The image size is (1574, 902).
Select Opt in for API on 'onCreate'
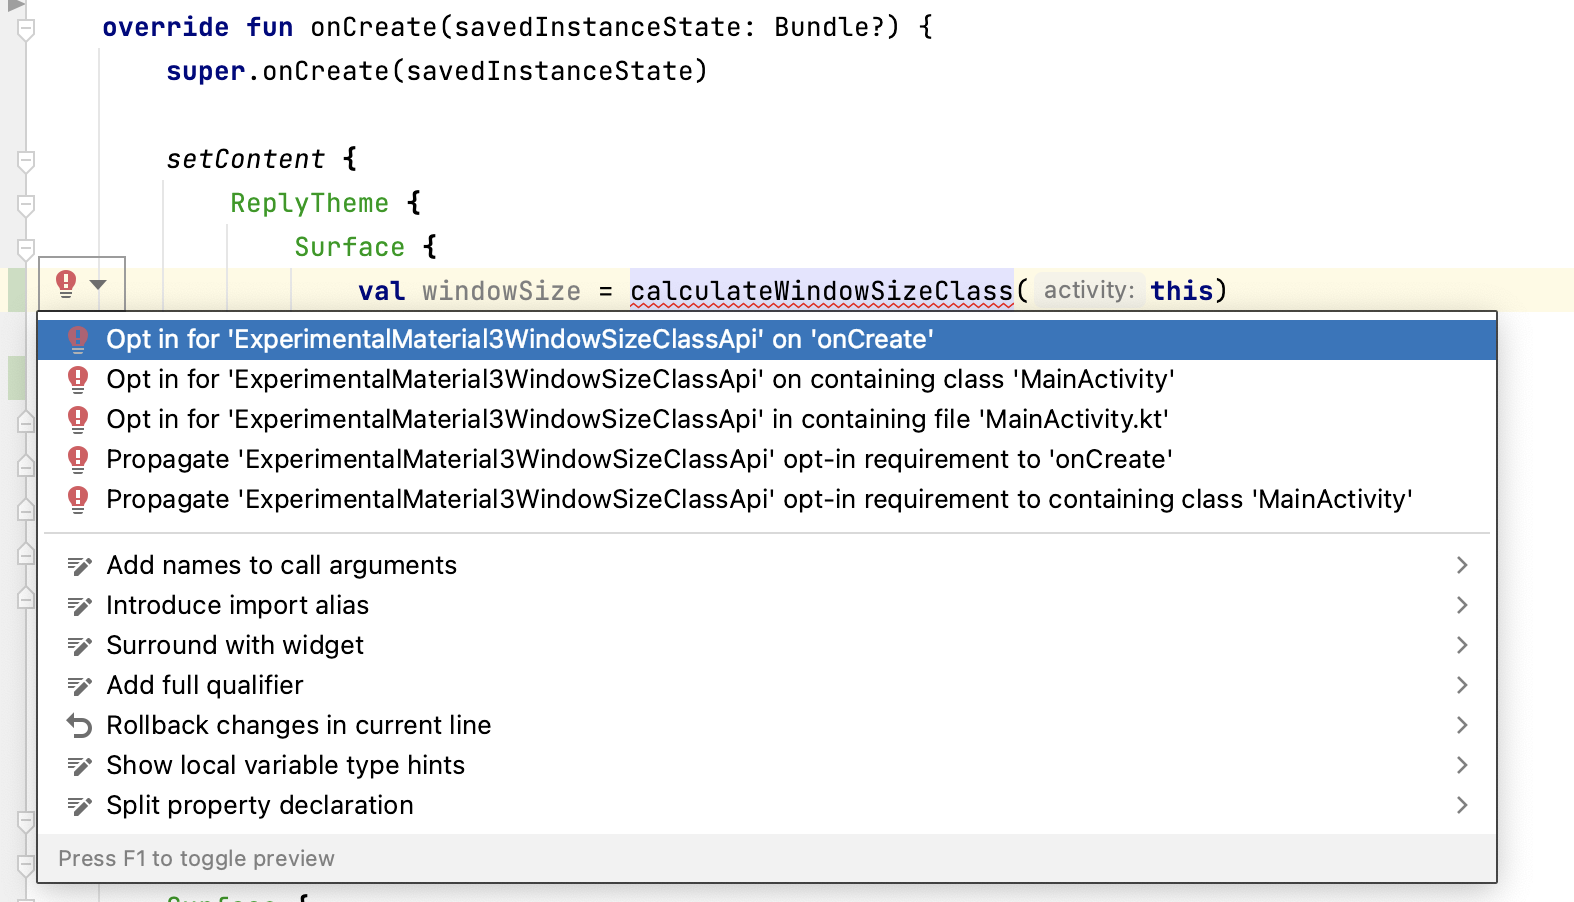[519, 340]
